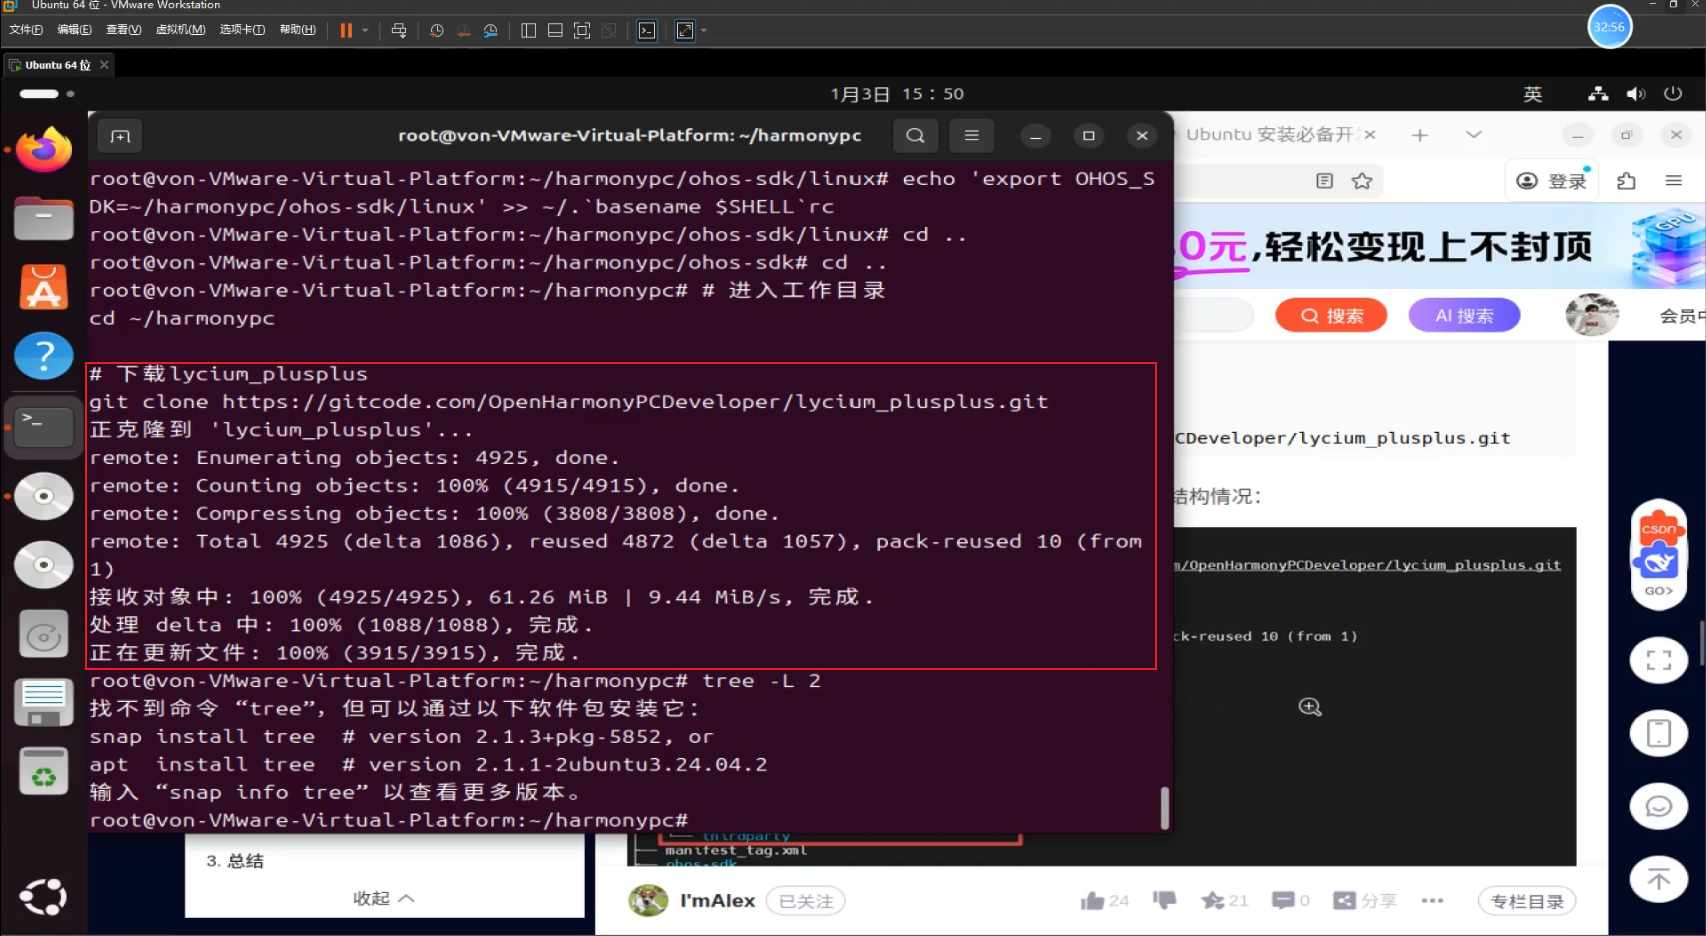The height and width of the screenshot is (936, 1706).
Task: Toggle the tab thumbnail bar in VMware
Action: coord(553,30)
